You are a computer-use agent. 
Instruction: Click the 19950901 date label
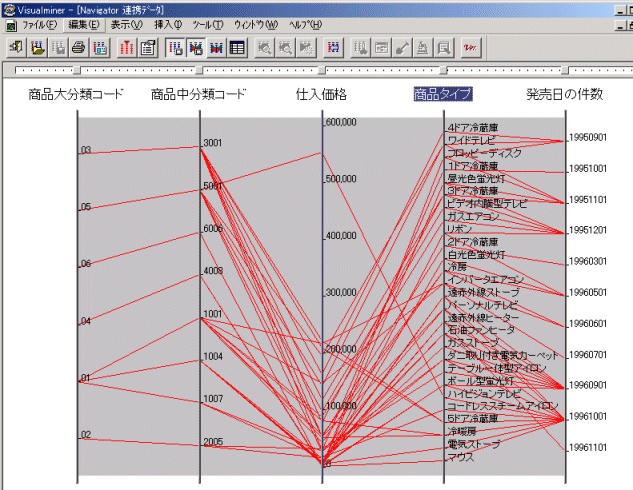(588, 138)
